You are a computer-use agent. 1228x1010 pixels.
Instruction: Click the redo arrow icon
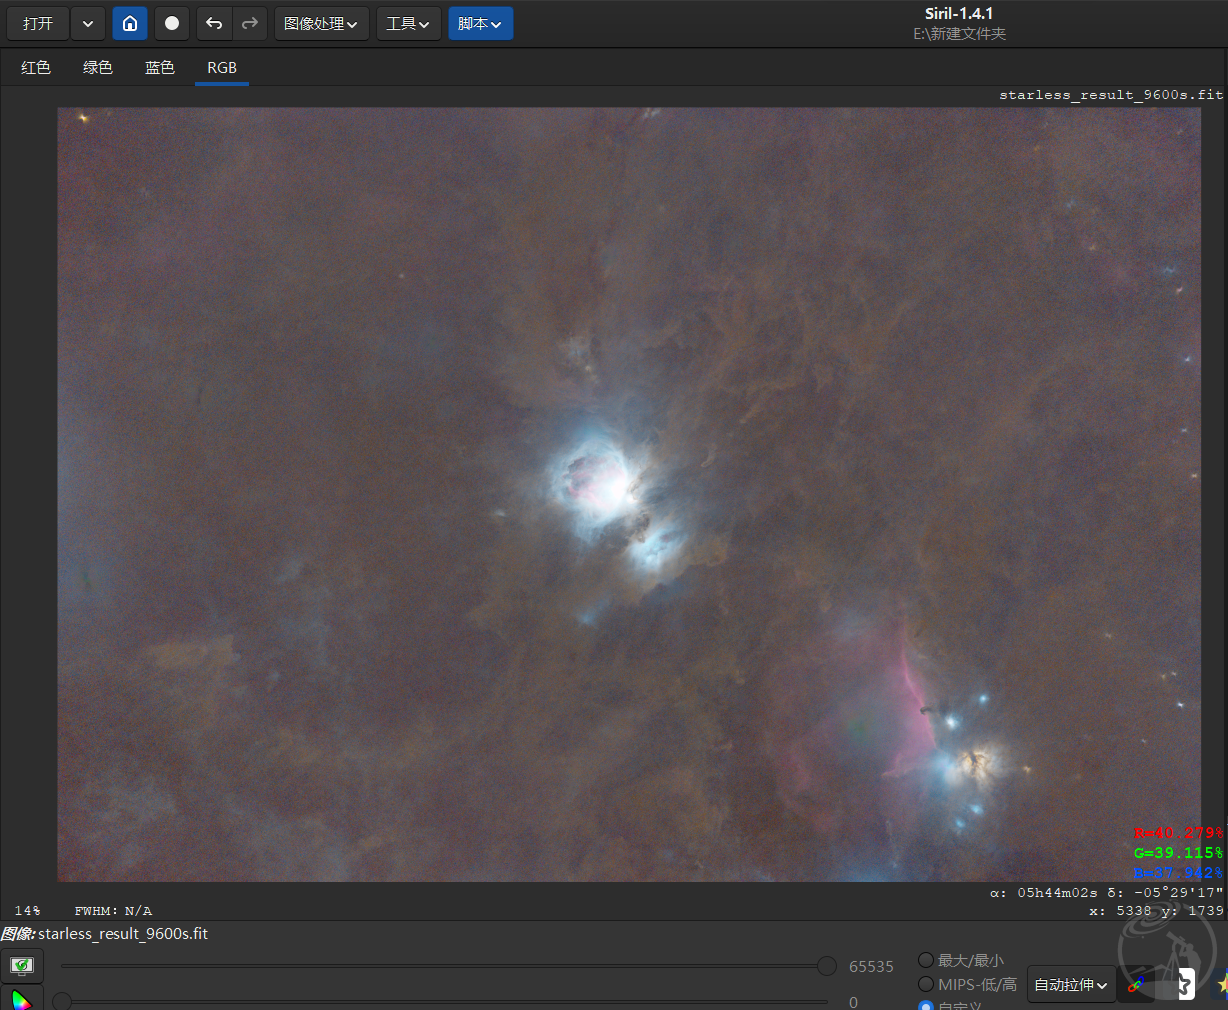250,23
